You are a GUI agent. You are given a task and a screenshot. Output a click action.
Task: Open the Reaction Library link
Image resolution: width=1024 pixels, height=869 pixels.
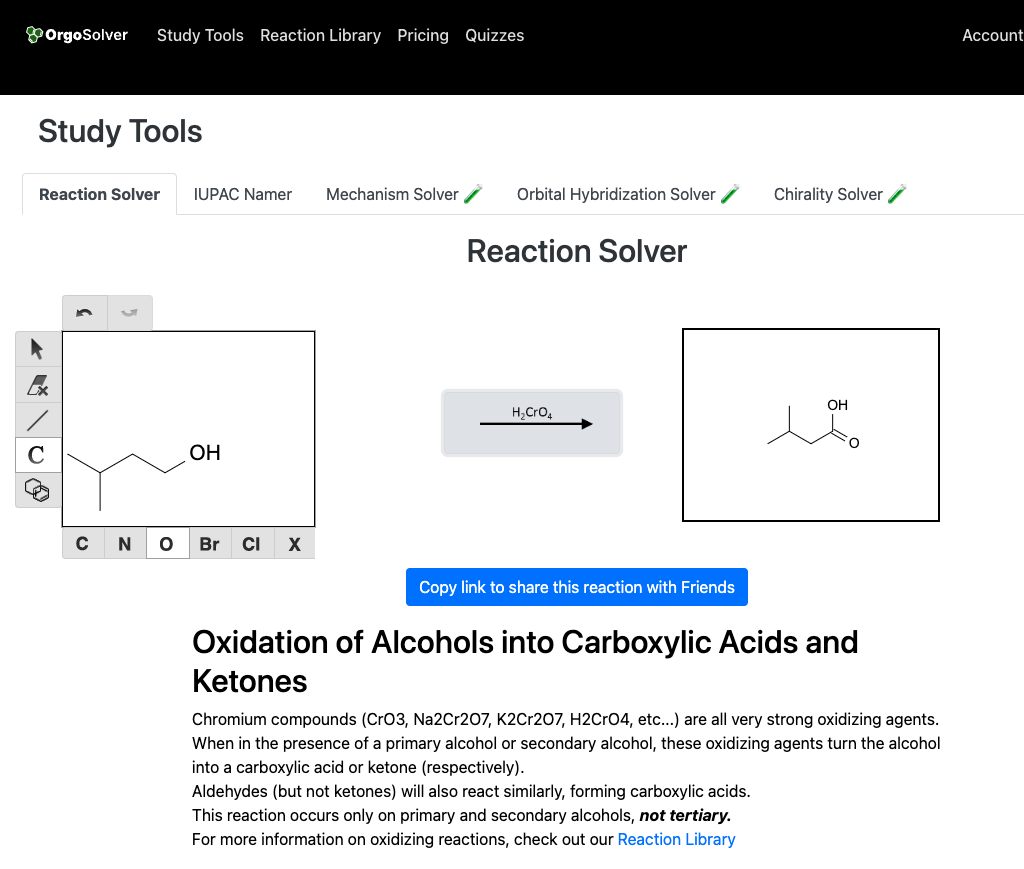[676, 839]
